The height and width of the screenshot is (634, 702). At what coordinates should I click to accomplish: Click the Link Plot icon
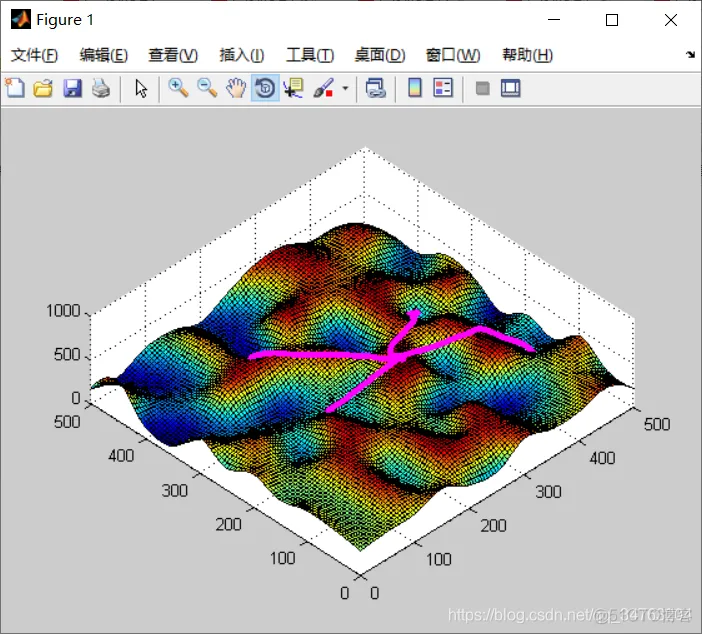tap(375, 88)
